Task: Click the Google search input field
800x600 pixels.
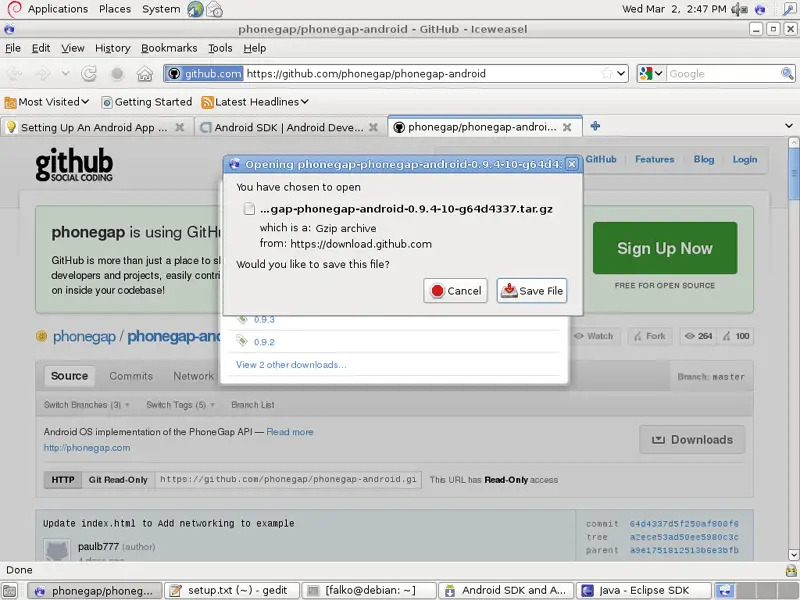Action: (723, 73)
